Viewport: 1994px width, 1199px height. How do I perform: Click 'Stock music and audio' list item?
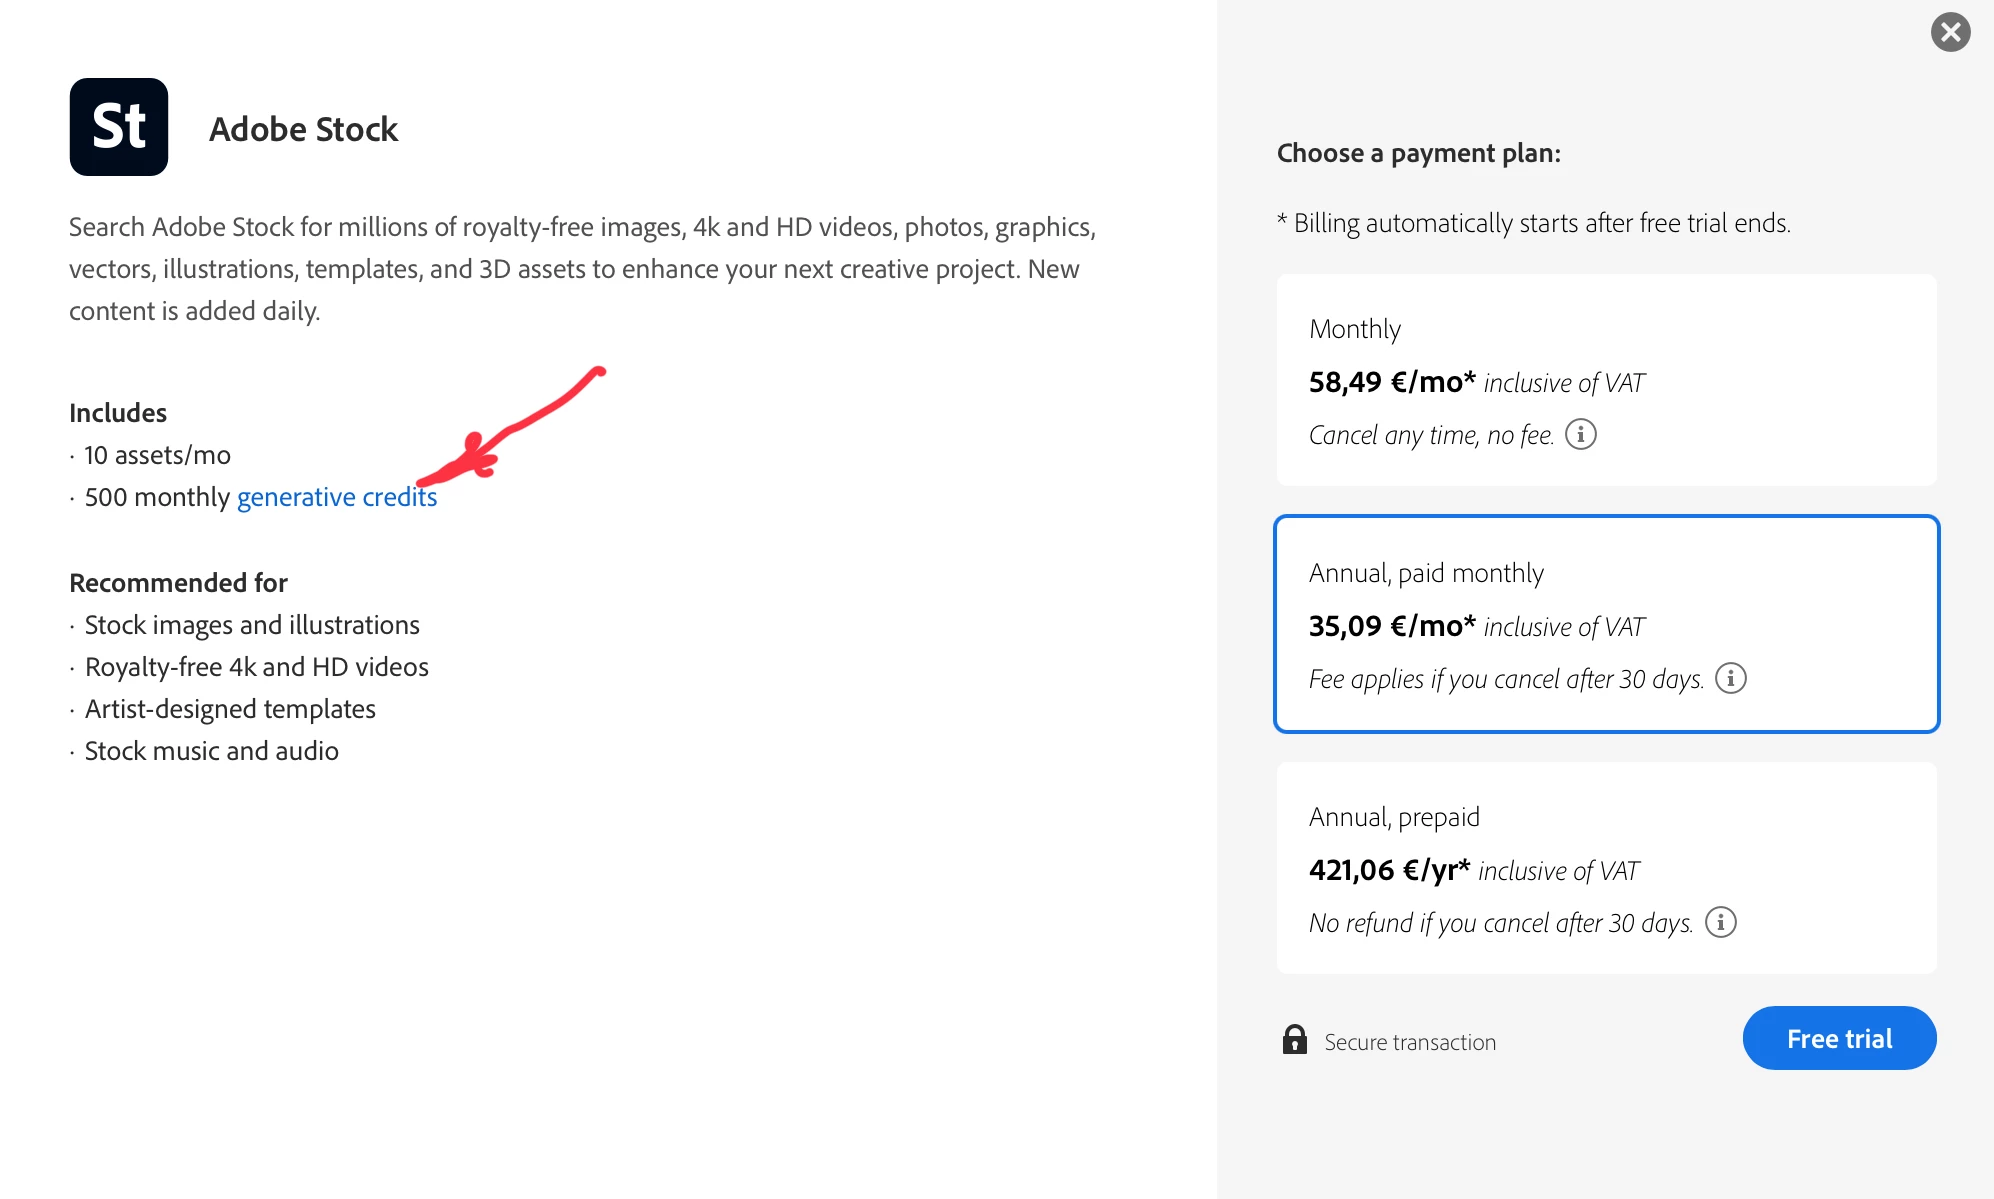click(x=212, y=751)
